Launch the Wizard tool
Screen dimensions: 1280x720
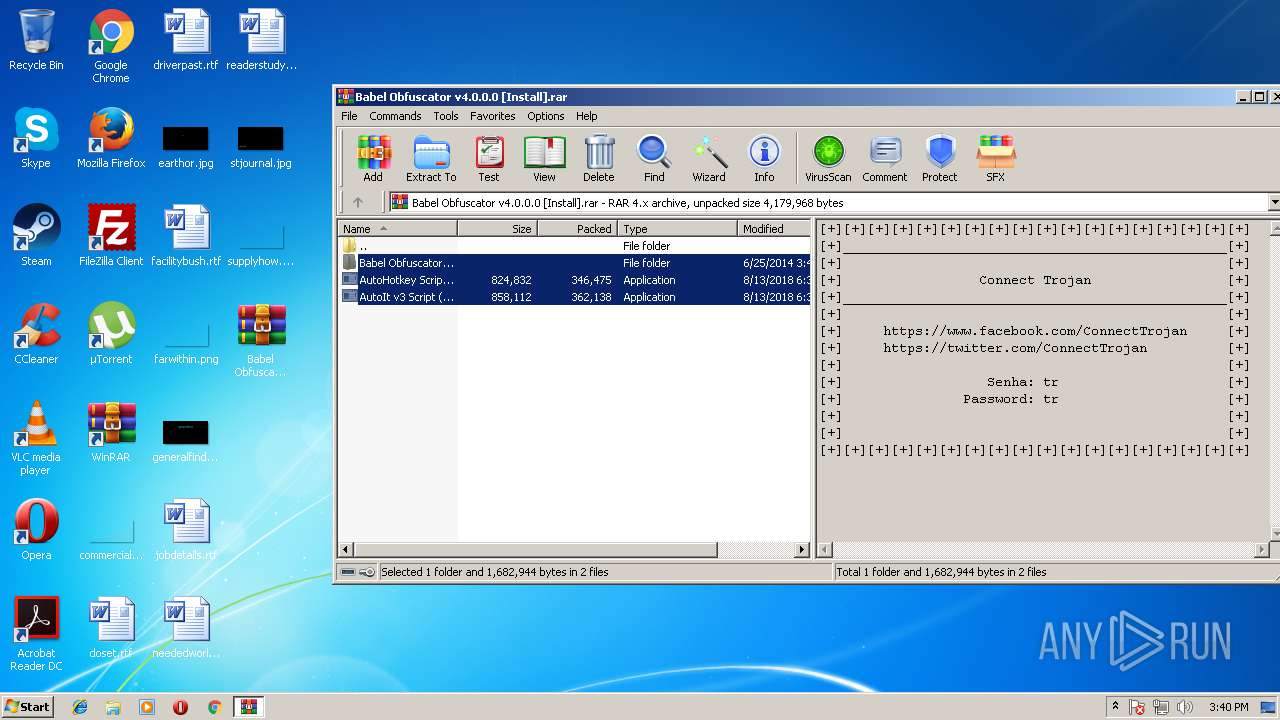[709, 159]
